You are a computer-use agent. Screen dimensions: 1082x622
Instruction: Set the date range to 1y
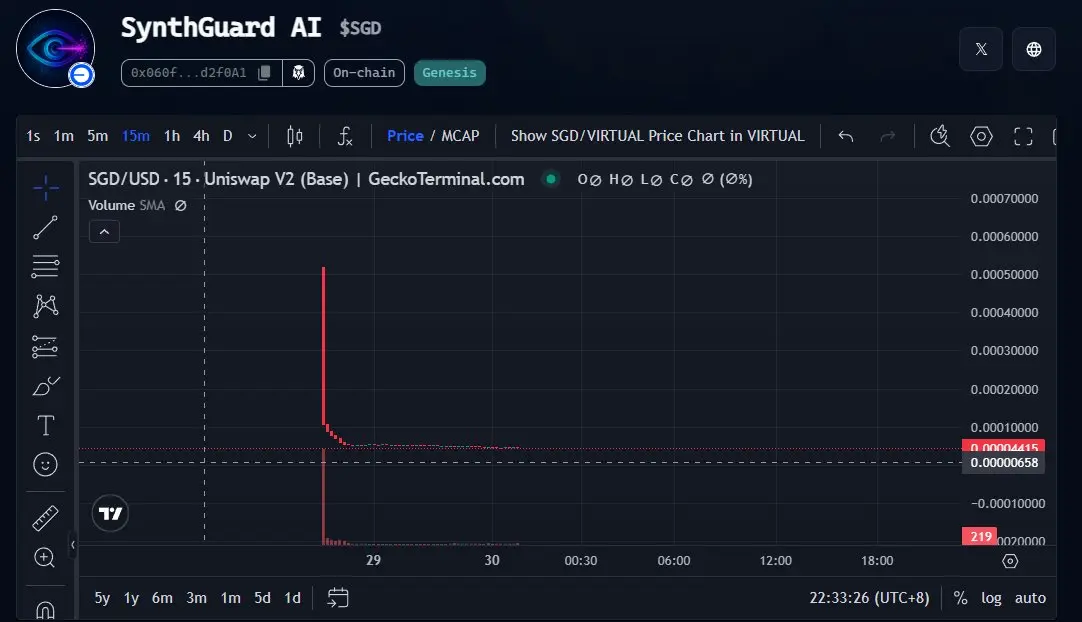click(x=131, y=598)
